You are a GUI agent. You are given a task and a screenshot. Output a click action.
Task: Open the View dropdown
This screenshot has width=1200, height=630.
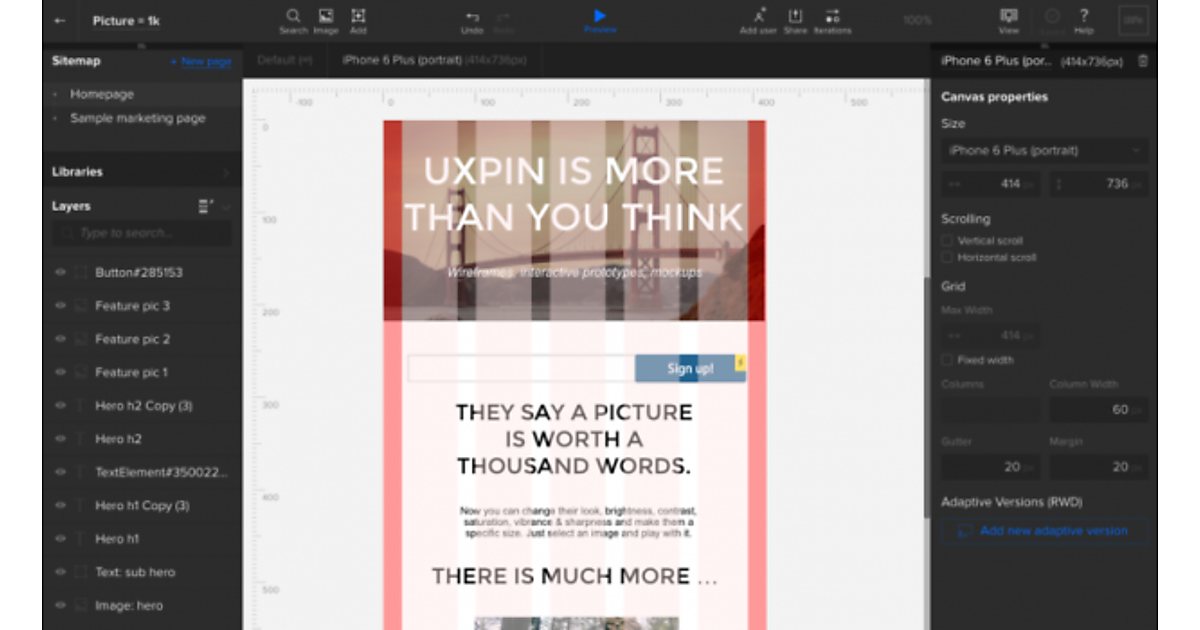(x=1009, y=17)
